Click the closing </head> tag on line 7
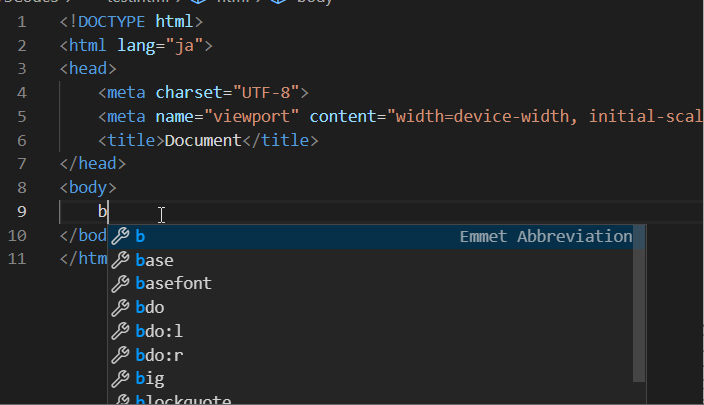 click(x=93, y=164)
